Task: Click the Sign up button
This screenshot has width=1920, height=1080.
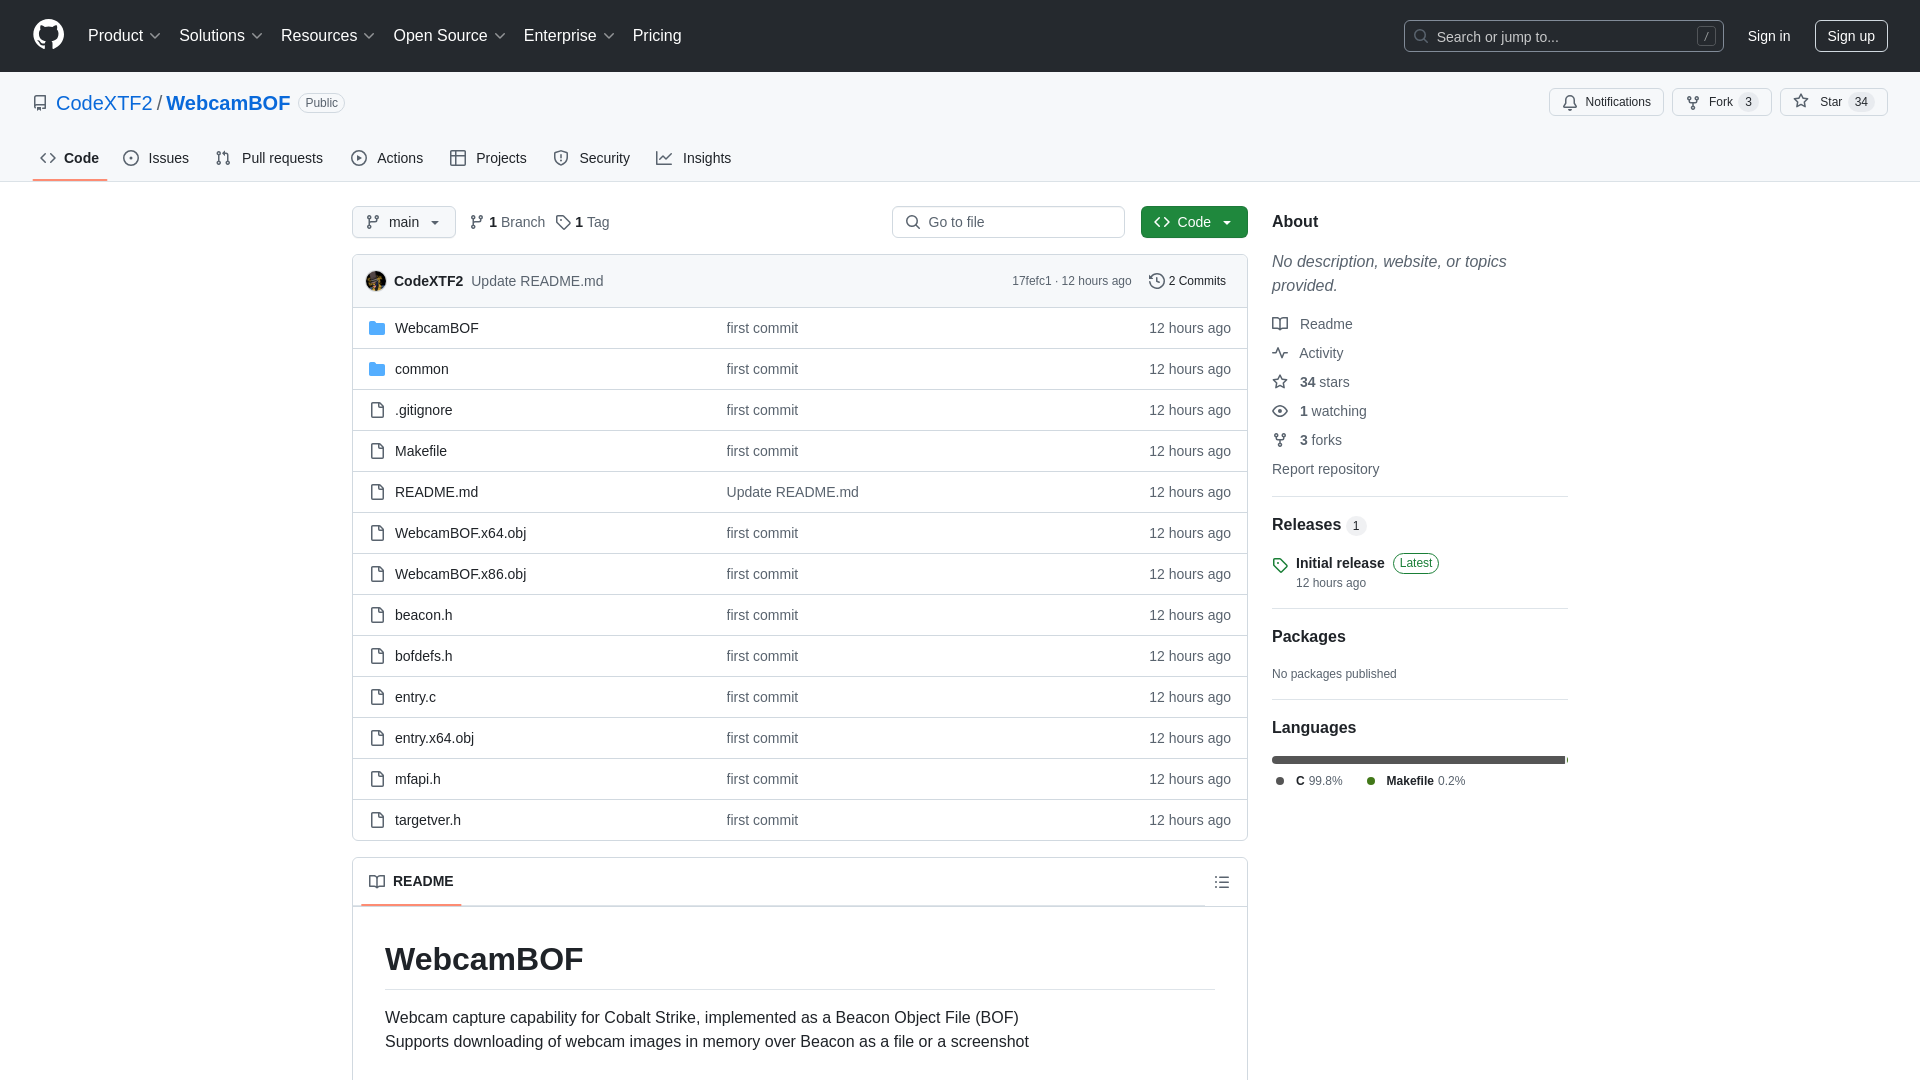Action: click(1851, 36)
